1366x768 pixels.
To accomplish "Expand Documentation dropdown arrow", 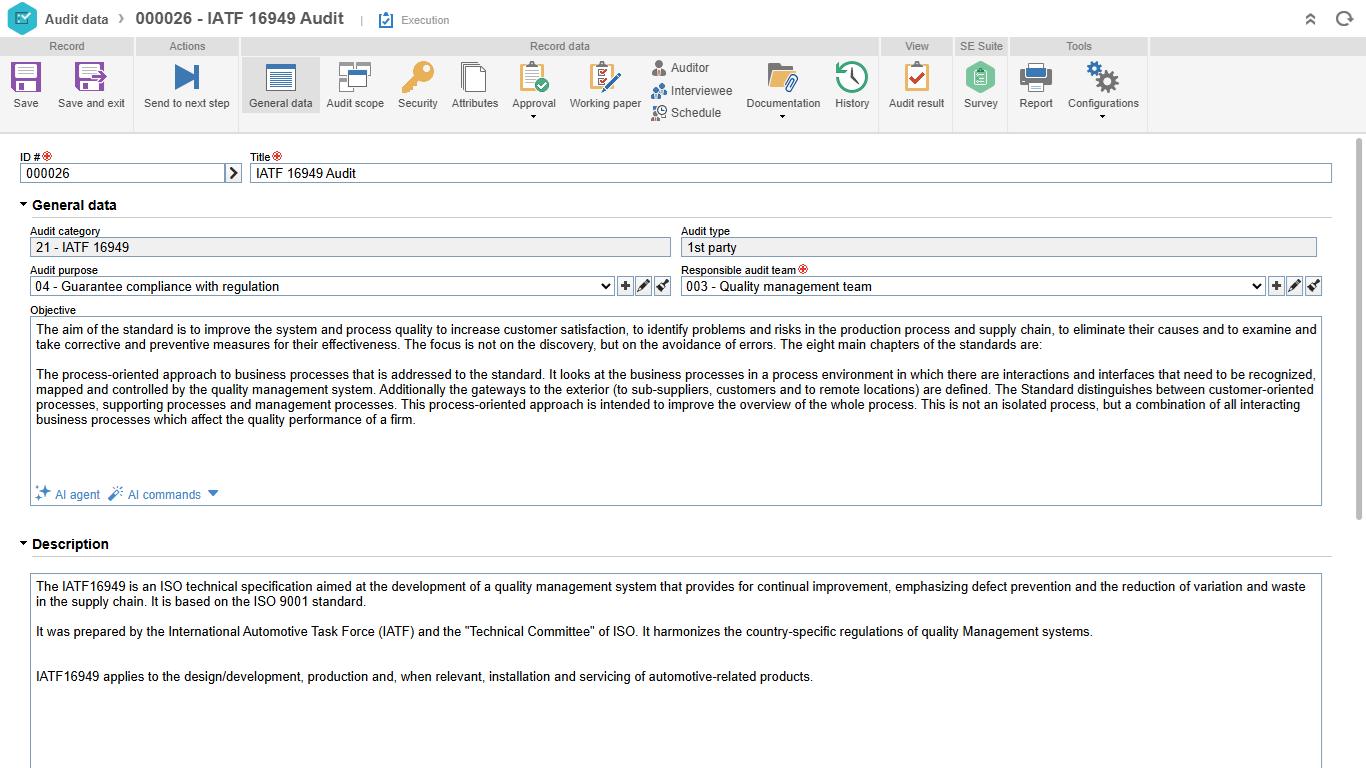I will pos(783,117).
